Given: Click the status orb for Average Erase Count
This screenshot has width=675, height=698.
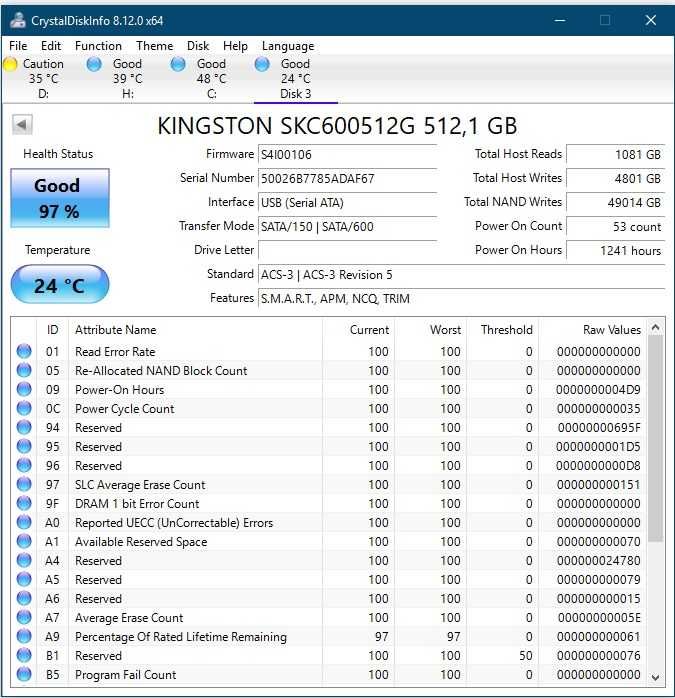Looking at the screenshot, I should [24, 617].
